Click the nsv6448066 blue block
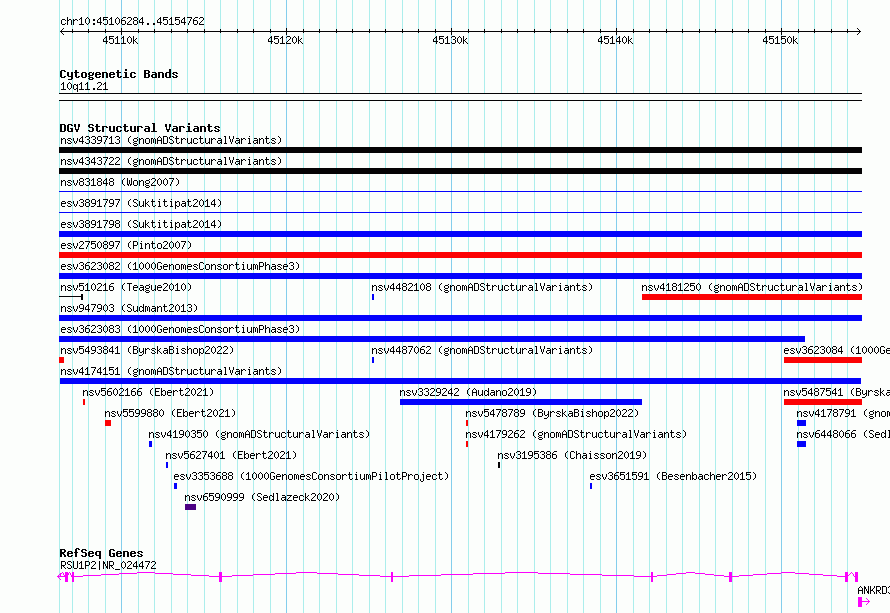The width and height of the screenshot is (890, 613). [x=801, y=444]
